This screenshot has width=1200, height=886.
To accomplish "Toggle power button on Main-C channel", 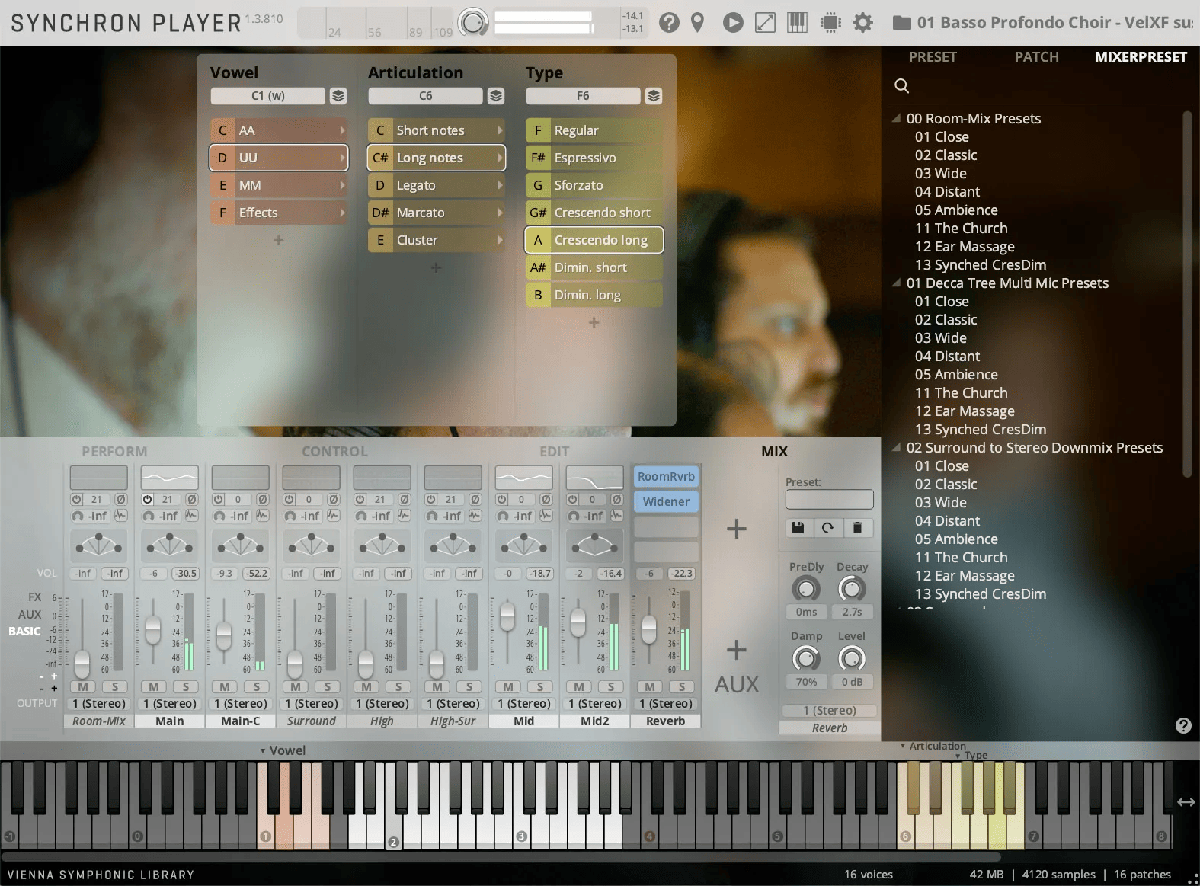I will pos(219,499).
